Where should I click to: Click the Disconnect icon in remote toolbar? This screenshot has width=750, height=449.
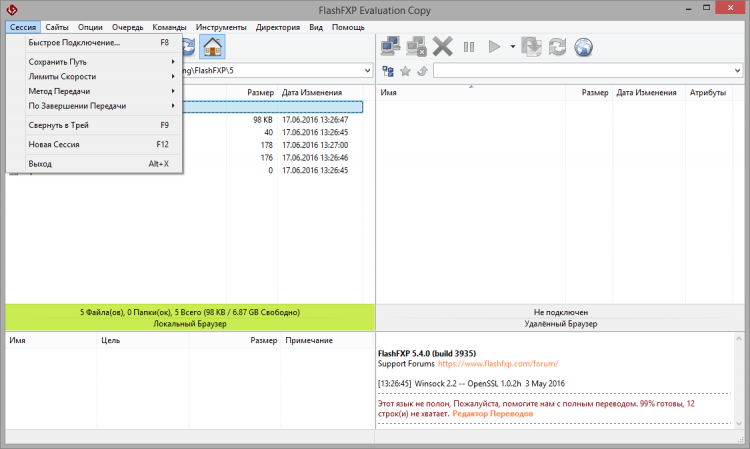pyautogui.click(x=416, y=47)
